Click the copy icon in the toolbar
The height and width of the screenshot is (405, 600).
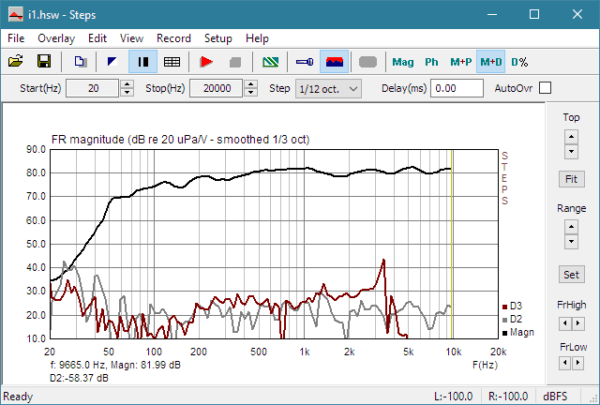pyautogui.click(x=80, y=62)
